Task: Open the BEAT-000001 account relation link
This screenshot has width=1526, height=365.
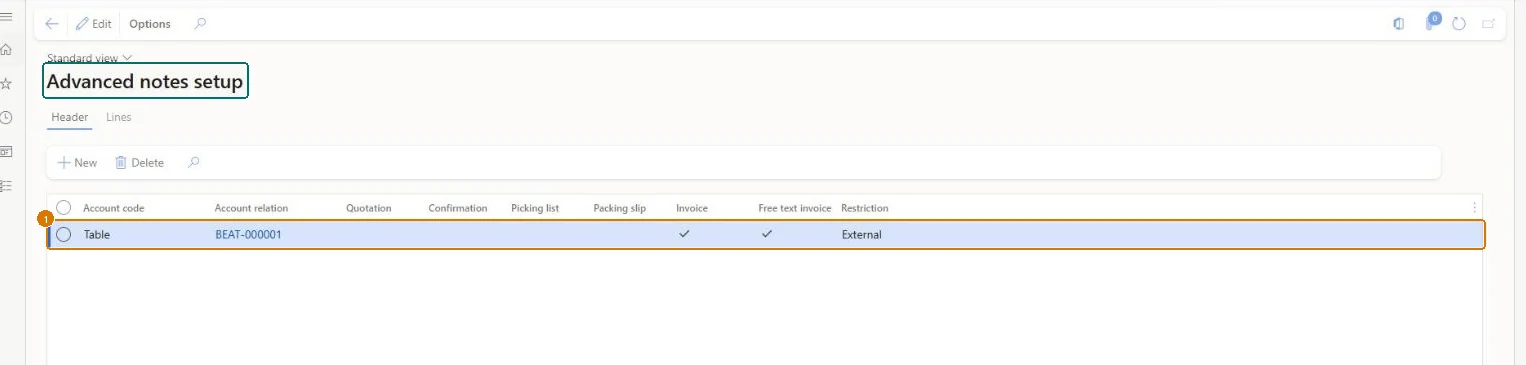Action: click(249, 235)
